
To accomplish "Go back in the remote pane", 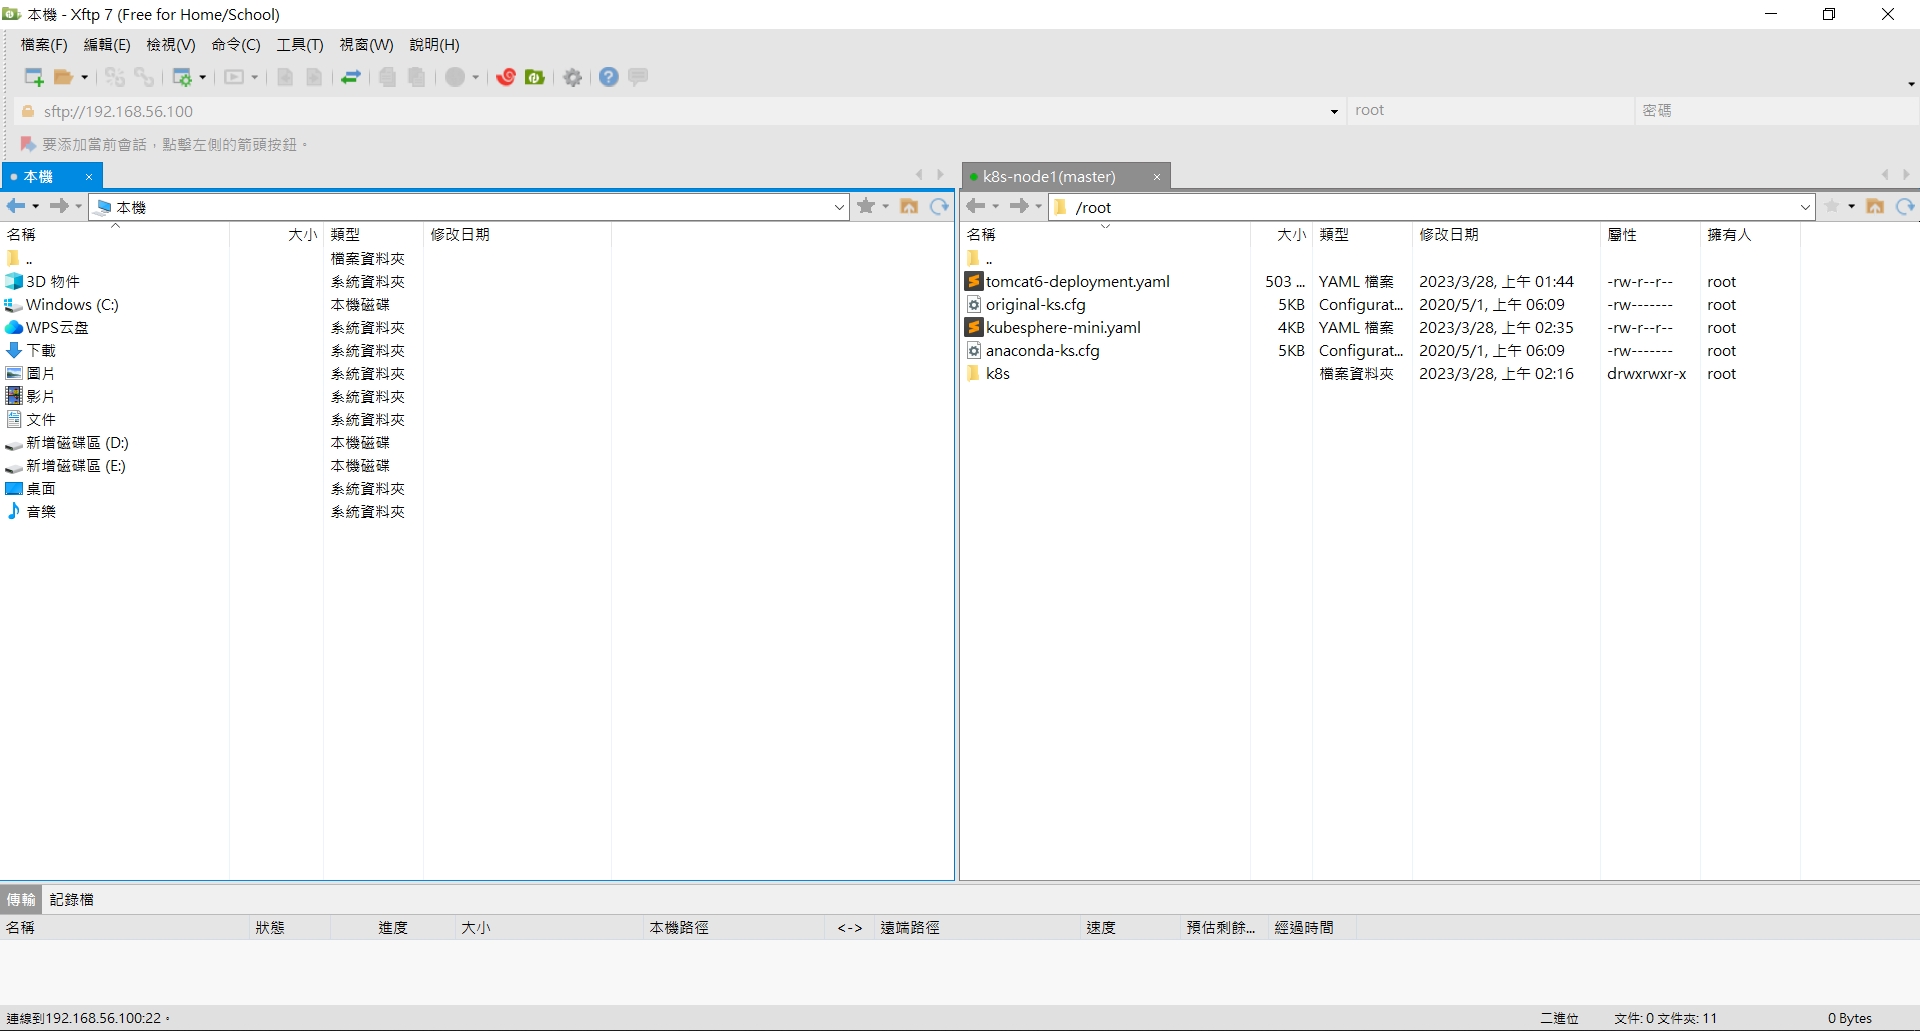I will (x=976, y=206).
